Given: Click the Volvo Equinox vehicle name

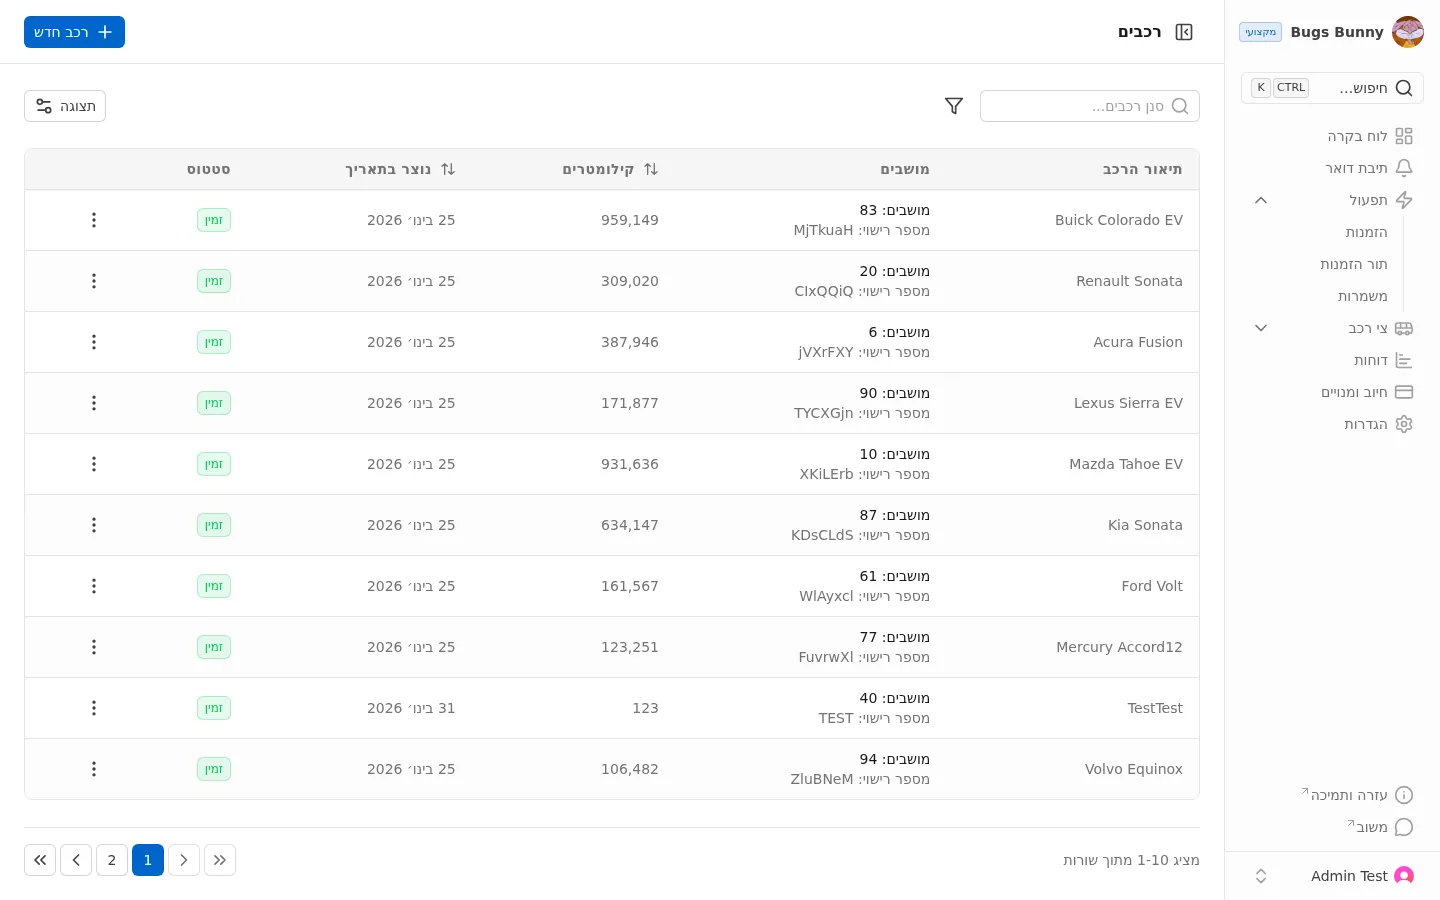Looking at the screenshot, I should coord(1134,769).
